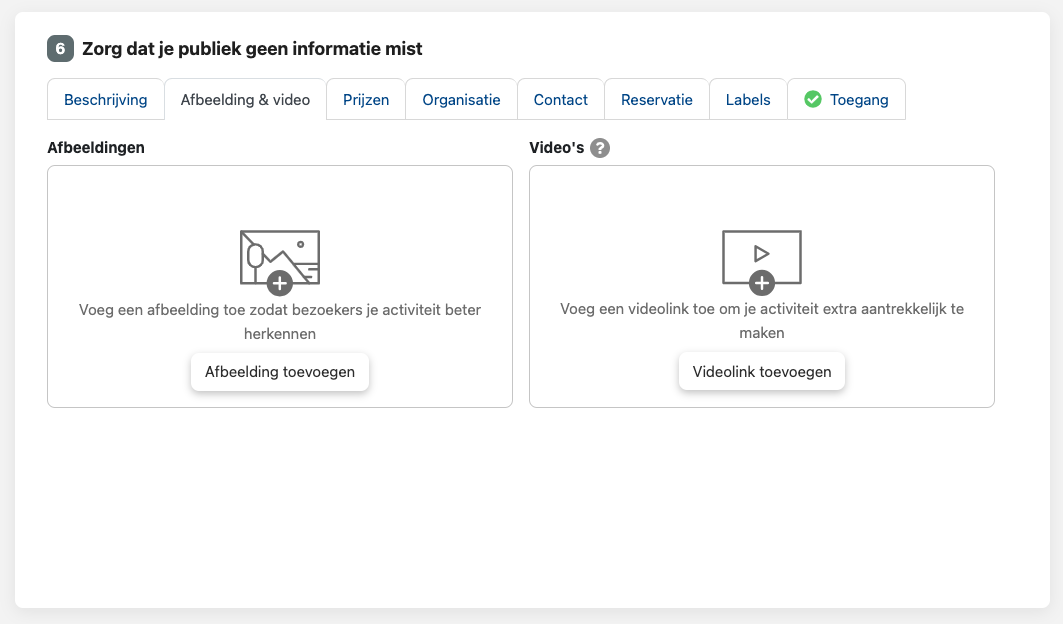Open the Beschrijving tab

tap(106, 100)
